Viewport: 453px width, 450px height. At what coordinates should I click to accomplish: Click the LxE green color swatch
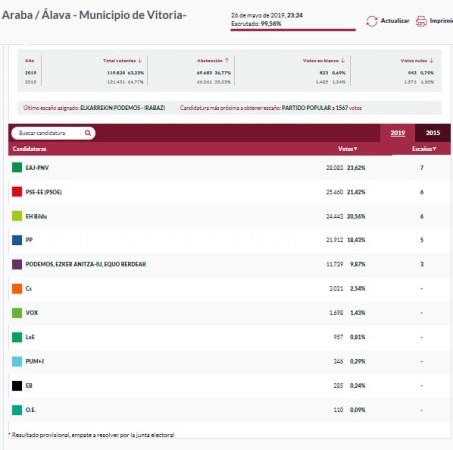(x=17, y=337)
